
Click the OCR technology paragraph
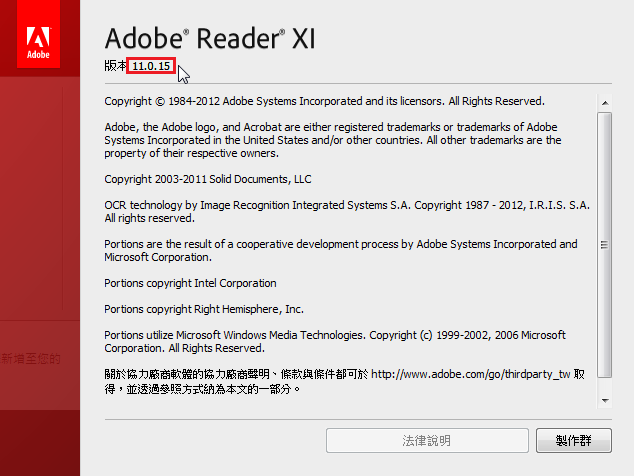click(x=347, y=212)
